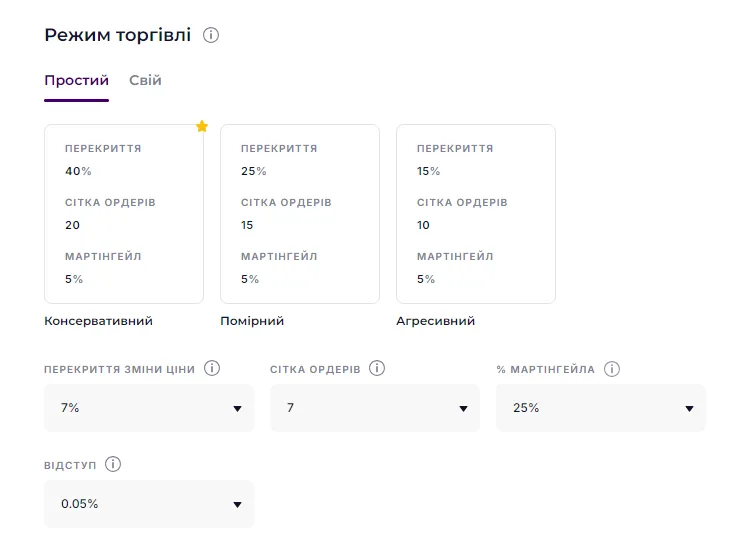Click info icon beside Сітка ордерів label

[x=377, y=368]
